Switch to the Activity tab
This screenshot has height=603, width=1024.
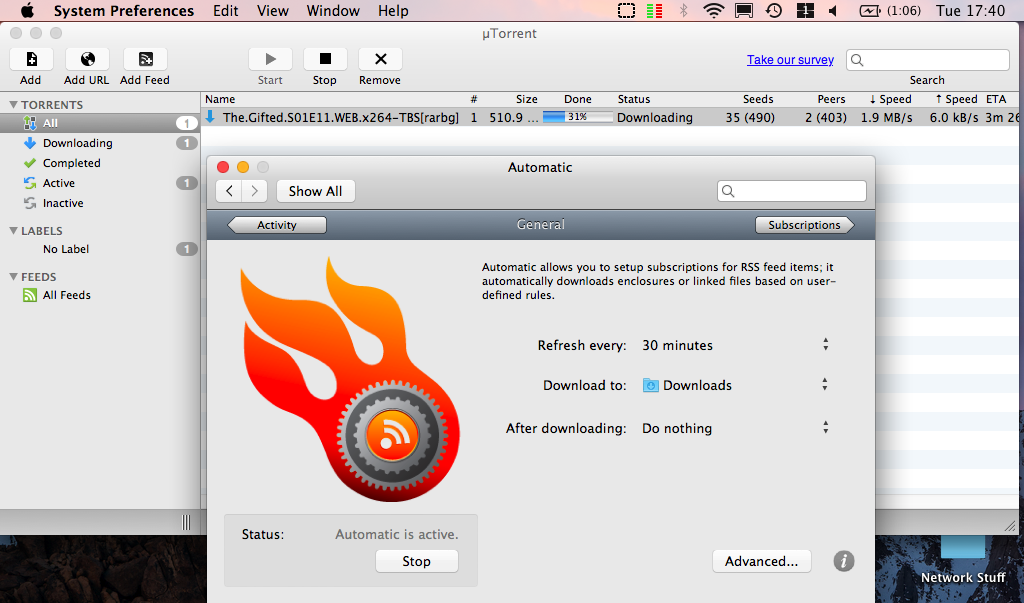(x=277, y=225)
